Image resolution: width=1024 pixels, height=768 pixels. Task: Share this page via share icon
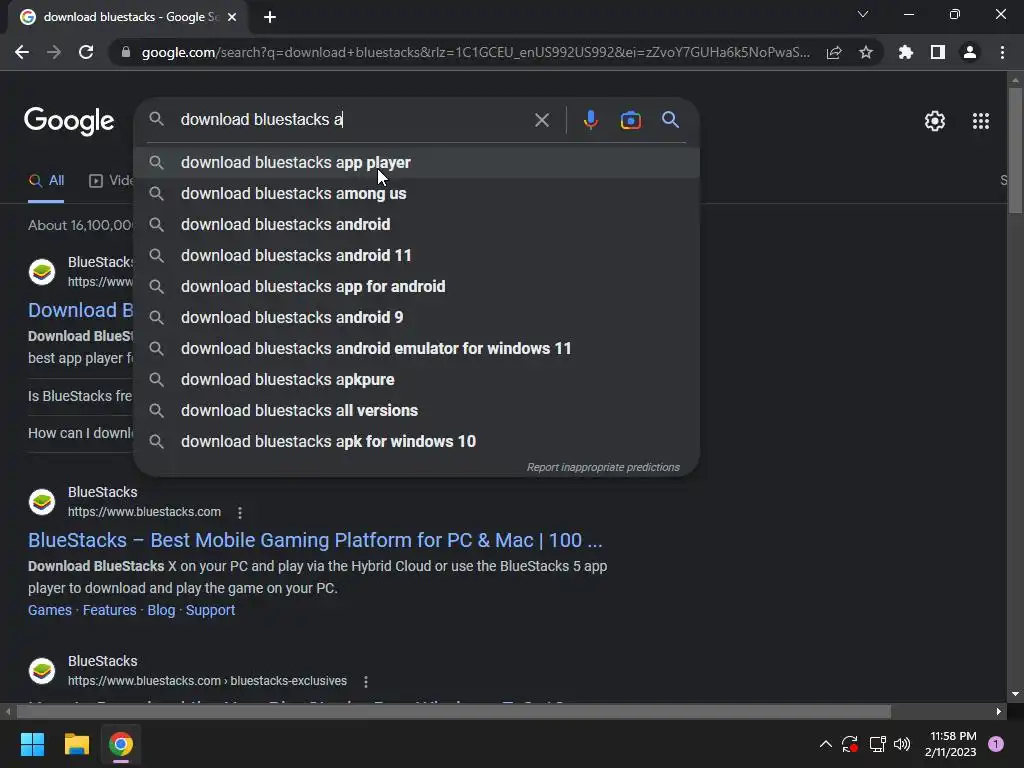point(834,52)
